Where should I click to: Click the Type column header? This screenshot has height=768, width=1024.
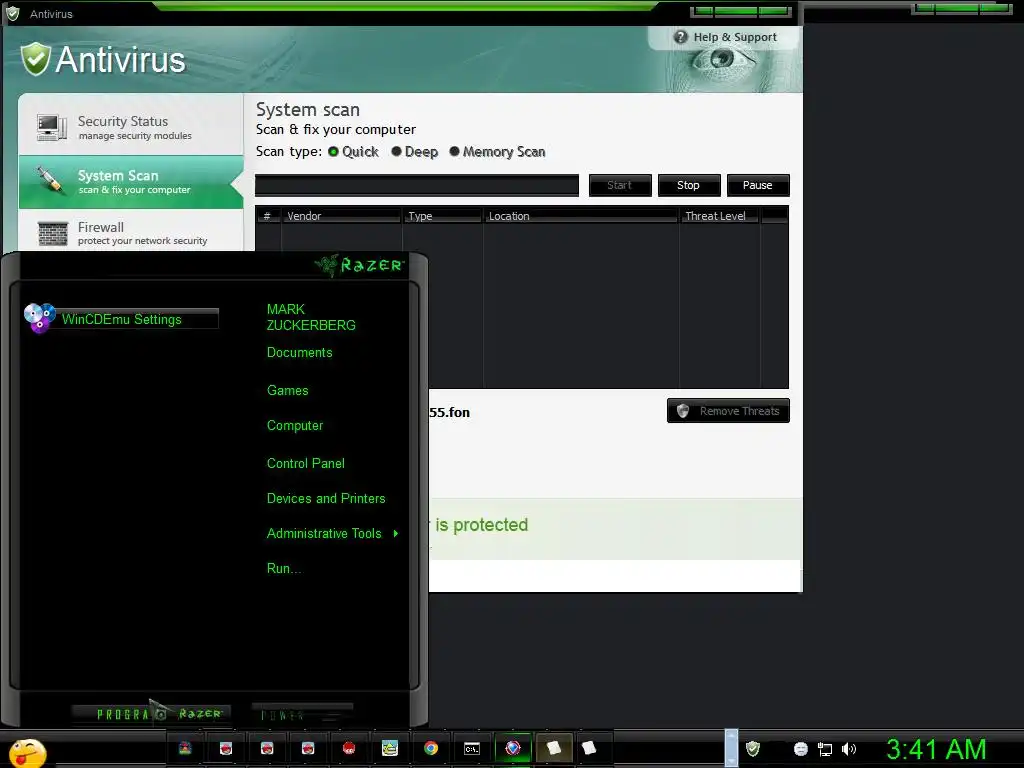tap(442, 216)
